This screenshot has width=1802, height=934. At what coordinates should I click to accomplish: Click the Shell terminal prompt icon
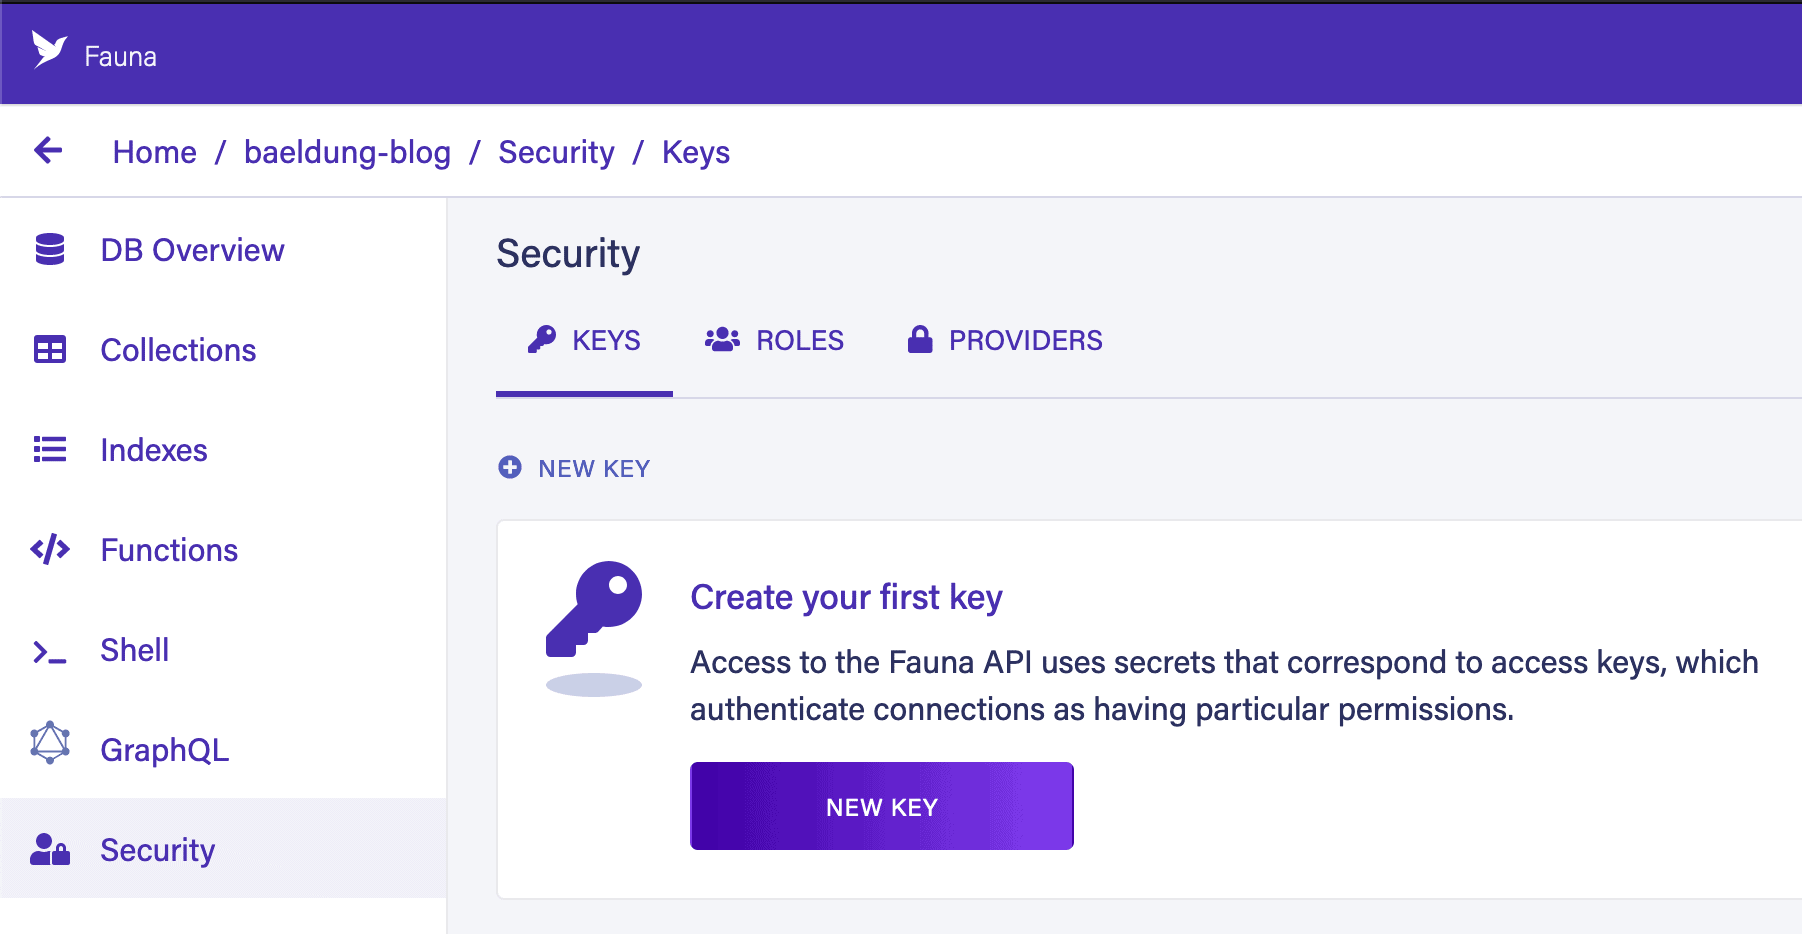click(x=50, y=653)
